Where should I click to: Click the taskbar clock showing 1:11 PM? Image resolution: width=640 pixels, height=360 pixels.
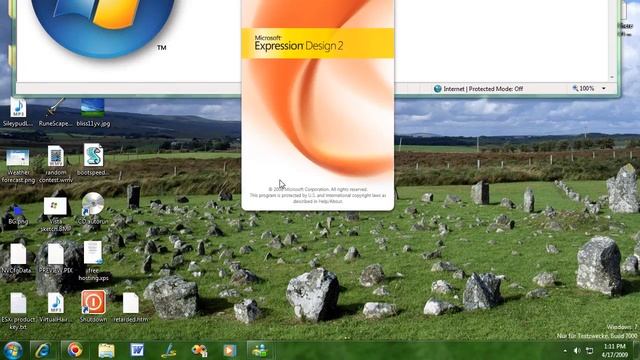(615, 351)
